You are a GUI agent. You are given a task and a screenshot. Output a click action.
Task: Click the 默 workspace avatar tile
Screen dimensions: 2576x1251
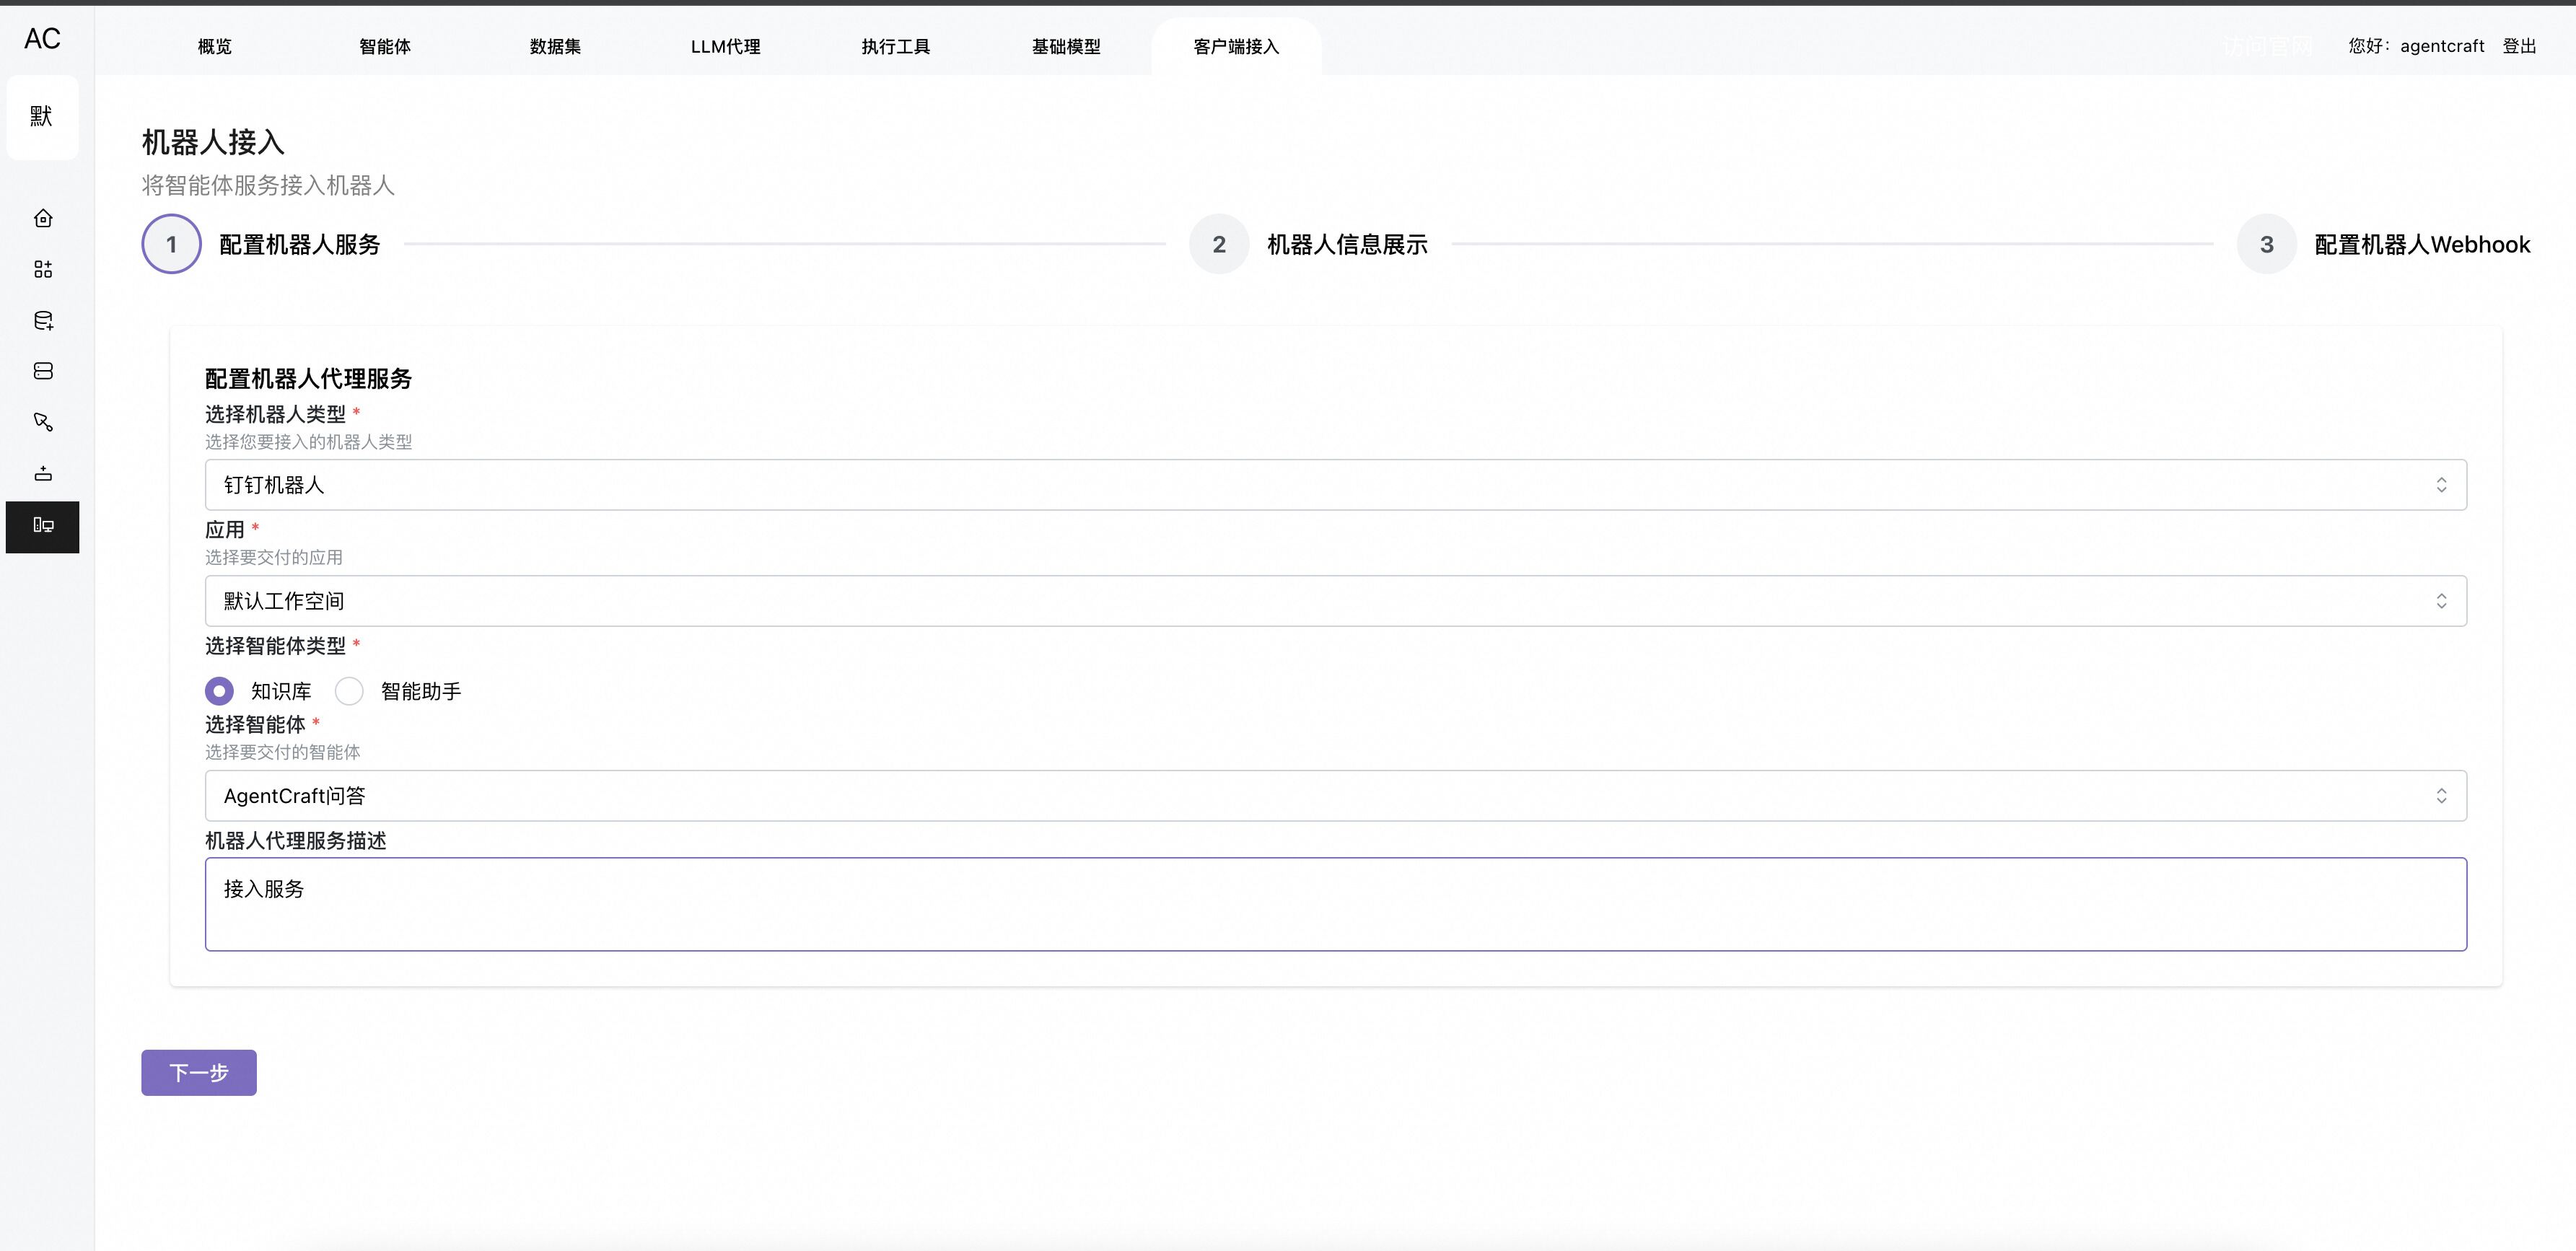[42, 117]
